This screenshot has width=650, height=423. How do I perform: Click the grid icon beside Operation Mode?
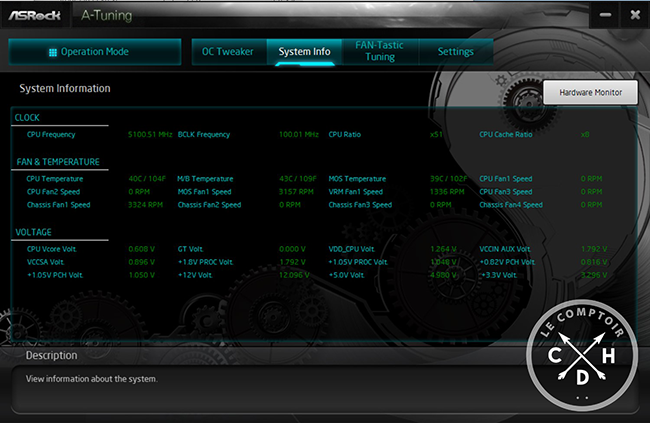coord(52,52)
